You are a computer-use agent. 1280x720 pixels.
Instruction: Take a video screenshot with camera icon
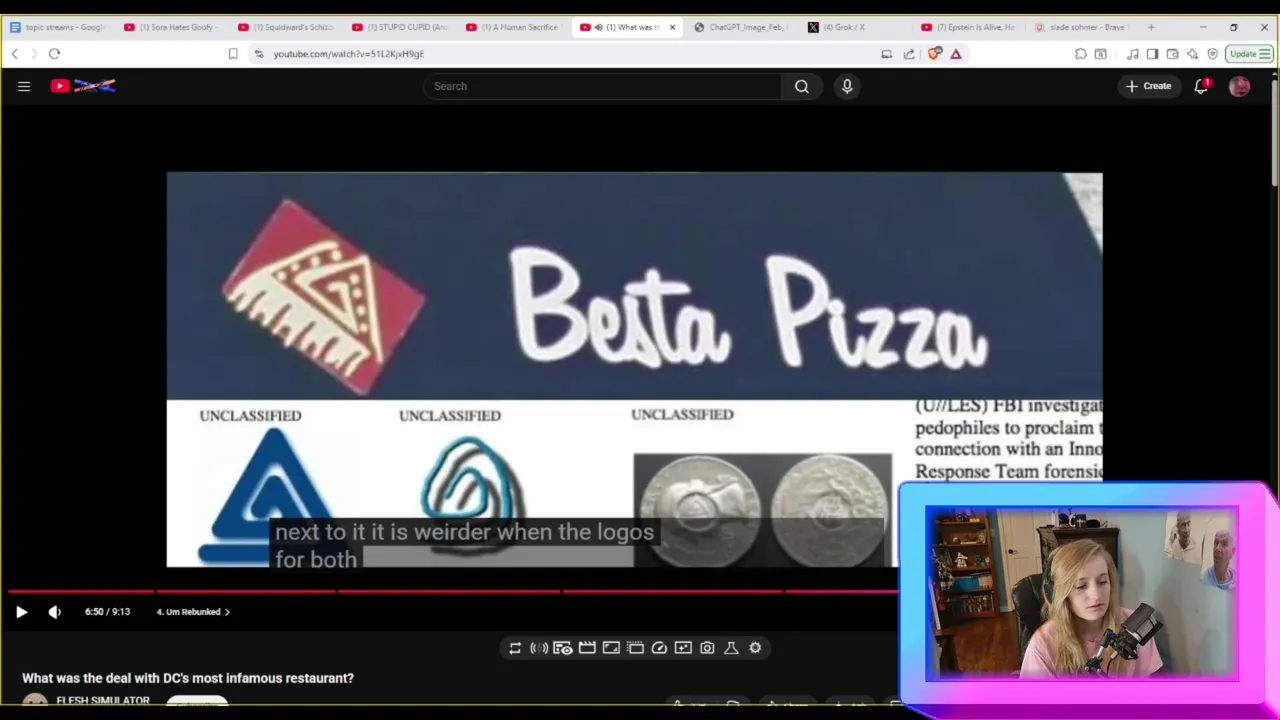point(707,648)
